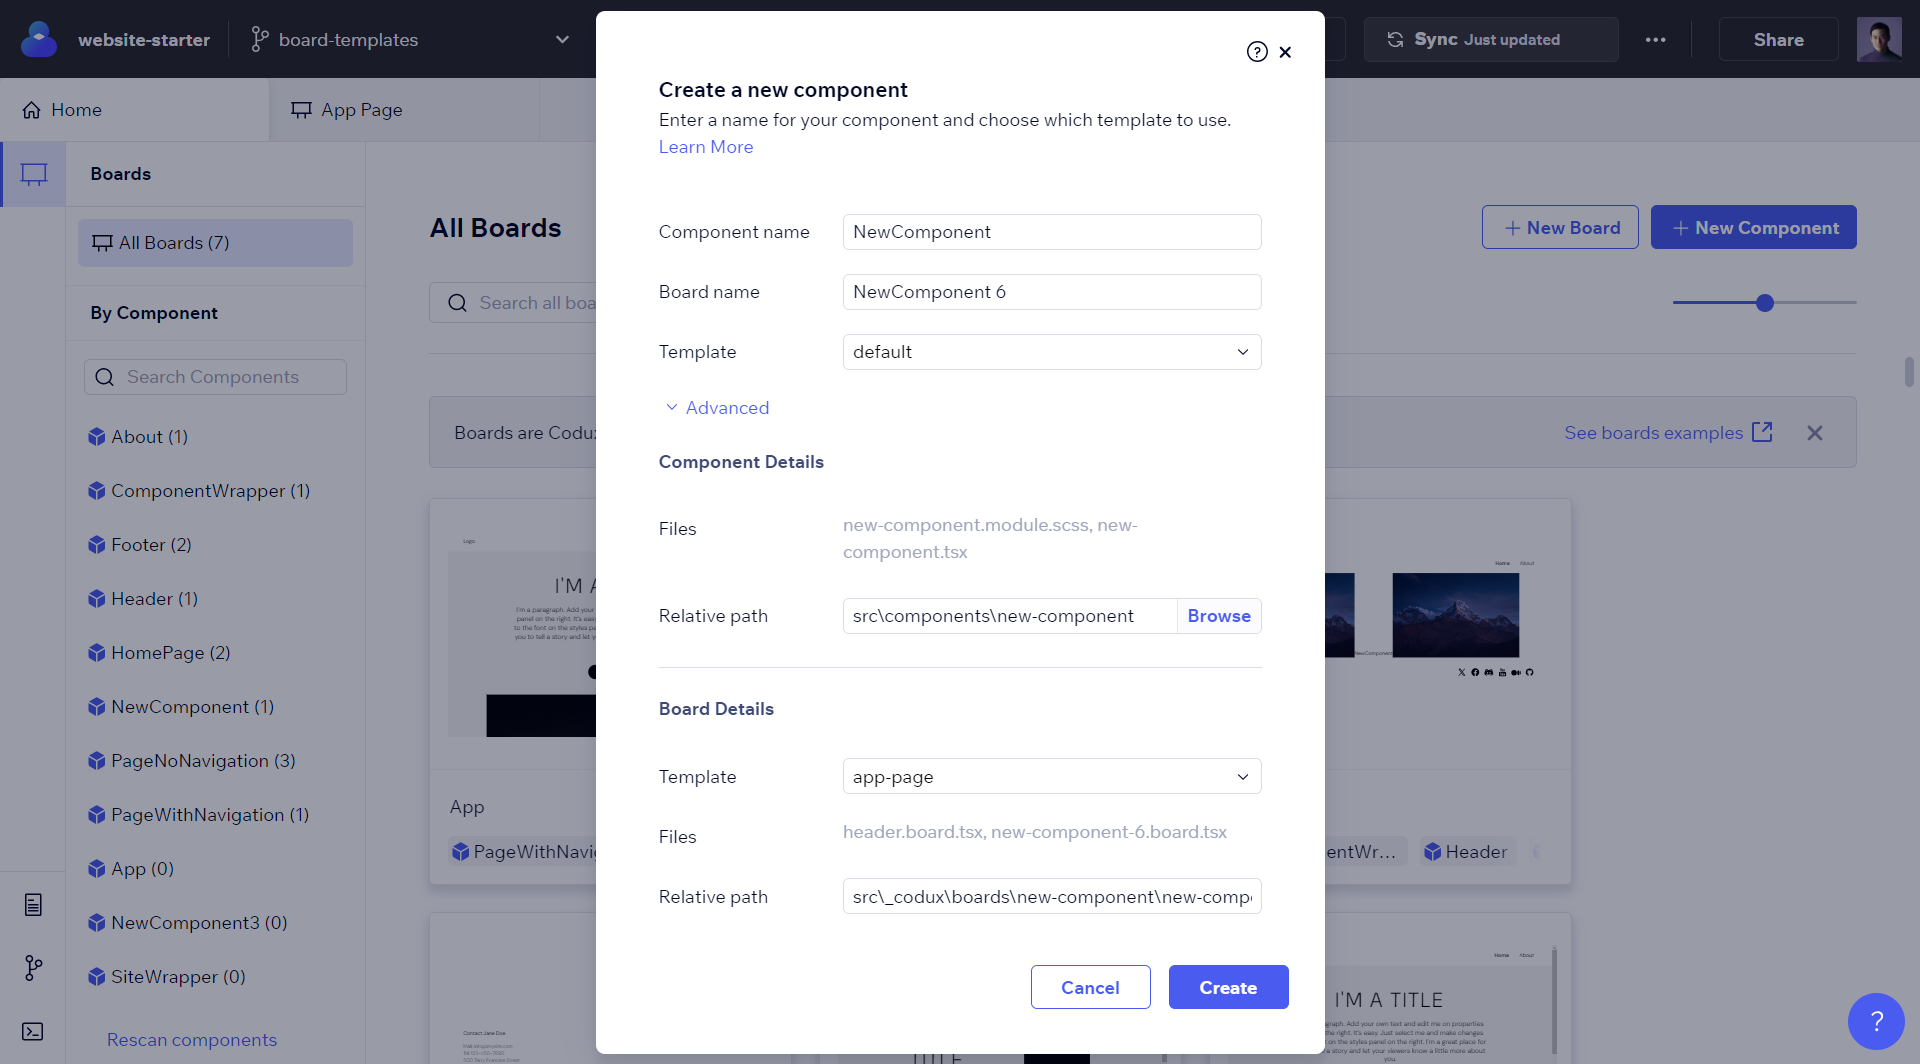The width and height of the screenshot is (1920, 1064).
Task: Collapse the Advanced section
Action: [717, 408]
